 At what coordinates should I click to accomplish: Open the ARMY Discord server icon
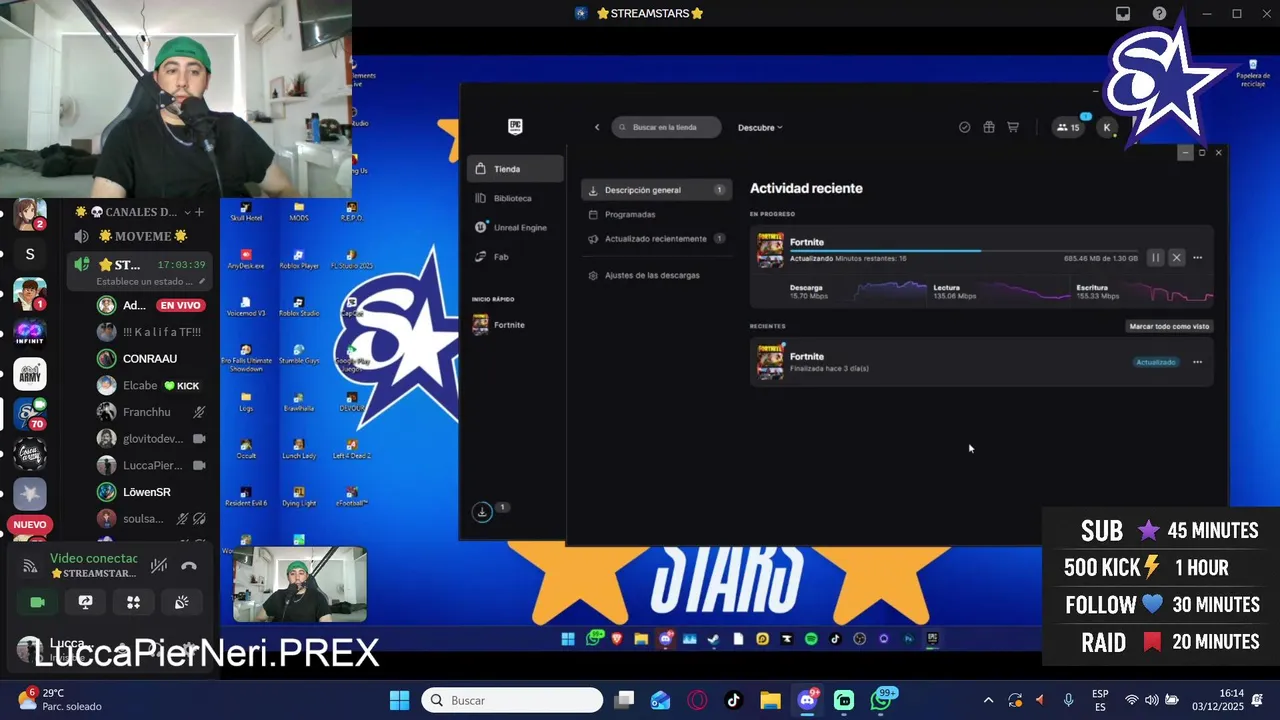pos(29,373)
